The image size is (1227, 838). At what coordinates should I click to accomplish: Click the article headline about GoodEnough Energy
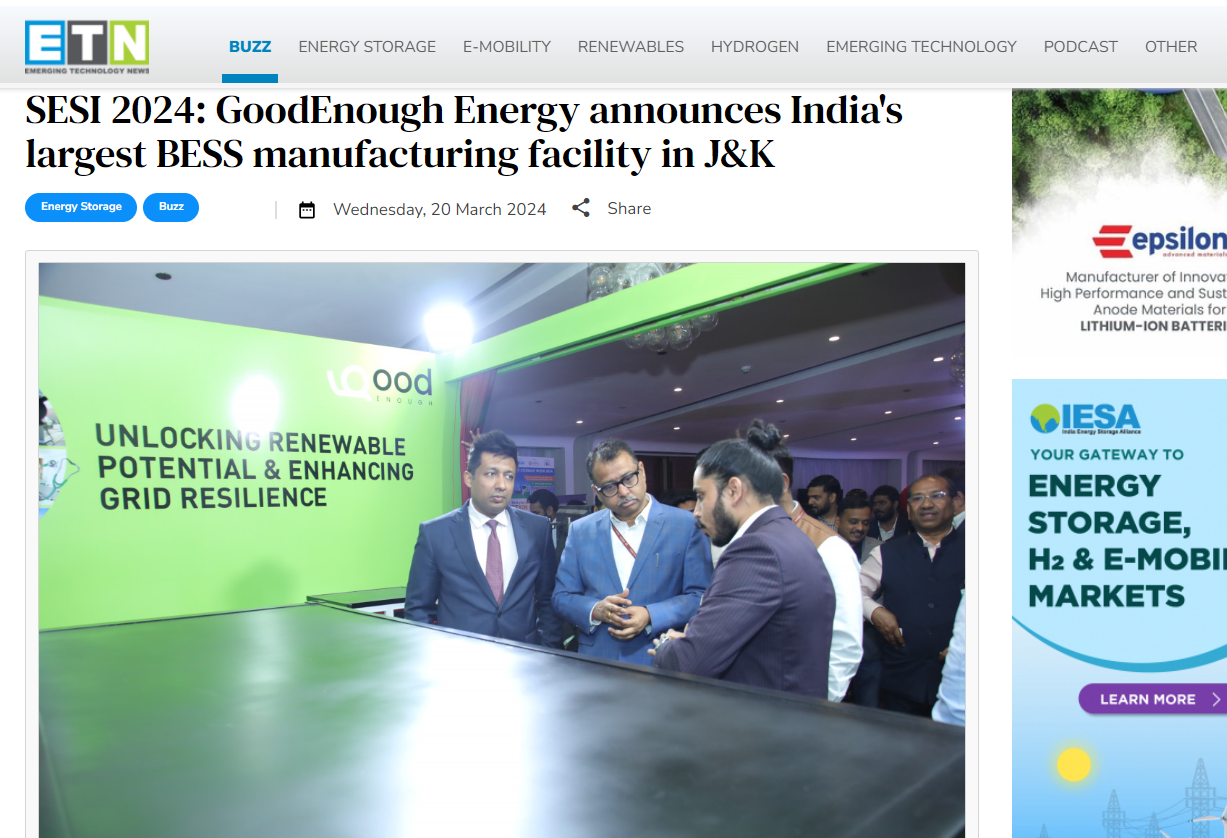(x=464, y=132)
